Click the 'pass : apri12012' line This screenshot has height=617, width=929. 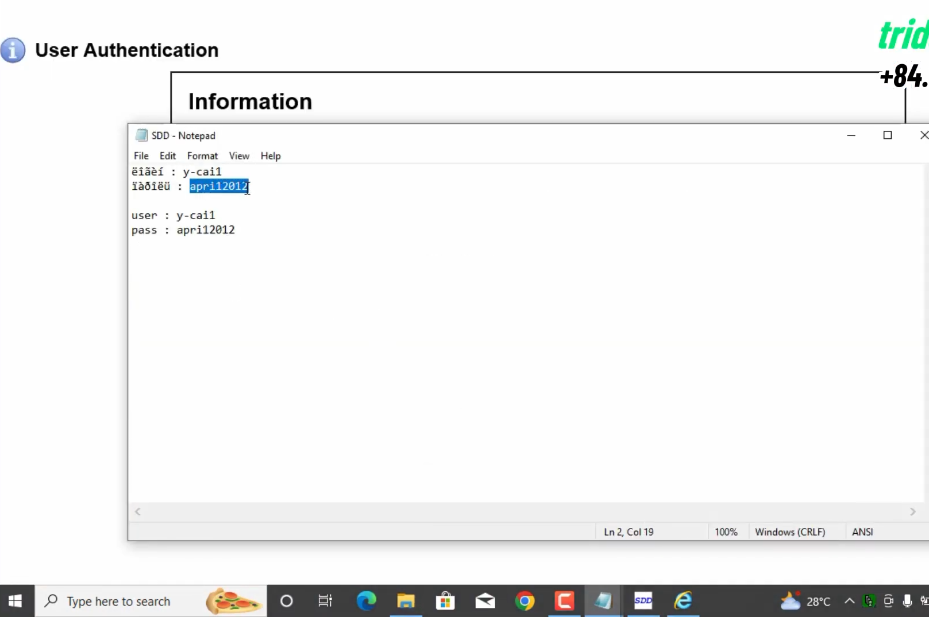pos(183,230)
